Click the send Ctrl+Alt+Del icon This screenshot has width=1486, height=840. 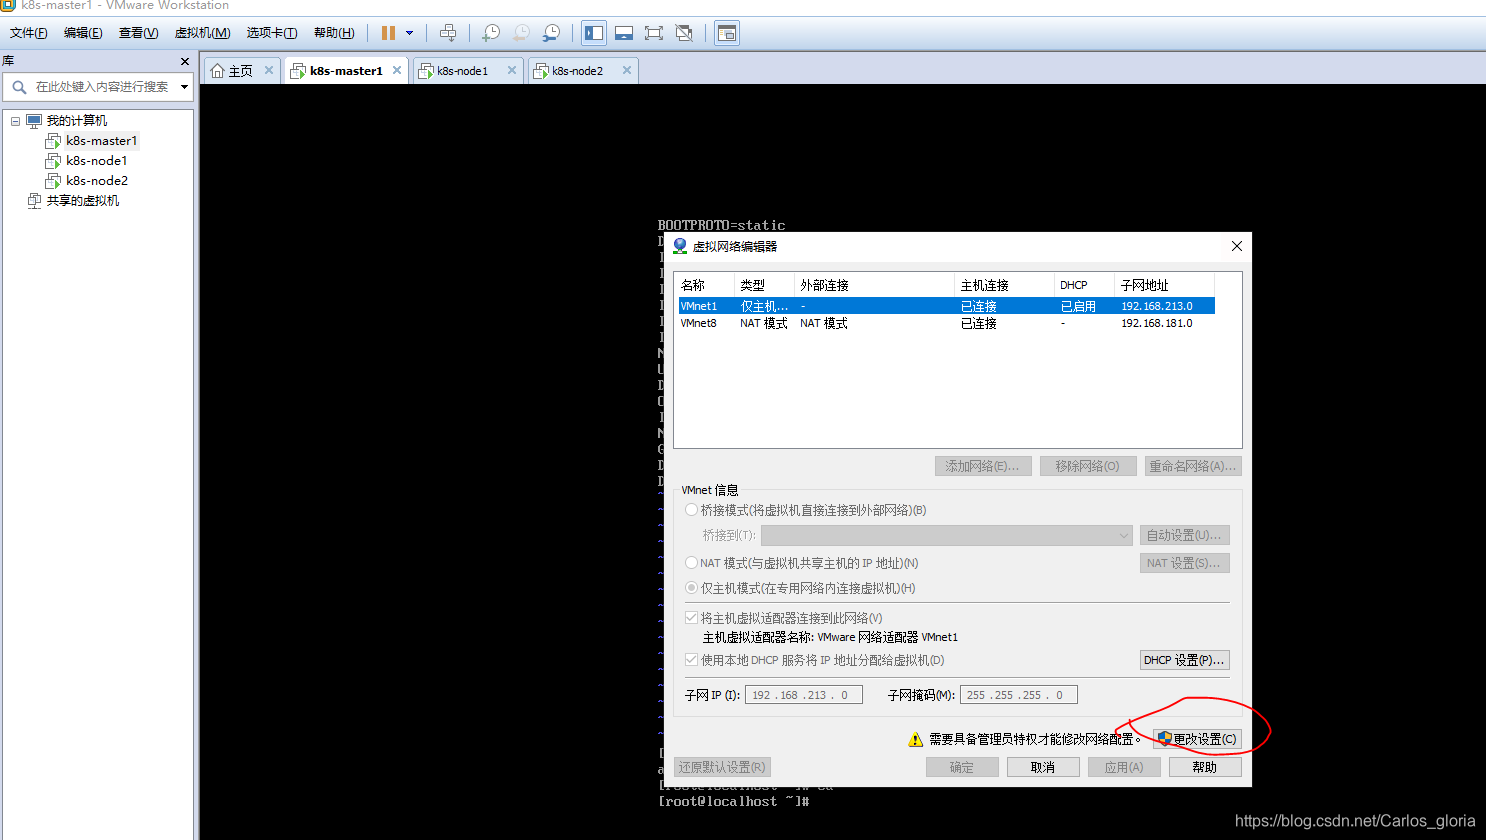[447, 32]
